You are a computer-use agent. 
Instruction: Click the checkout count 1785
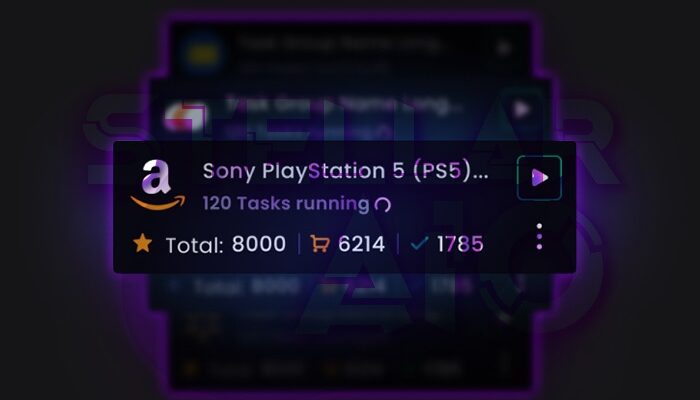[x=460, y=244]
